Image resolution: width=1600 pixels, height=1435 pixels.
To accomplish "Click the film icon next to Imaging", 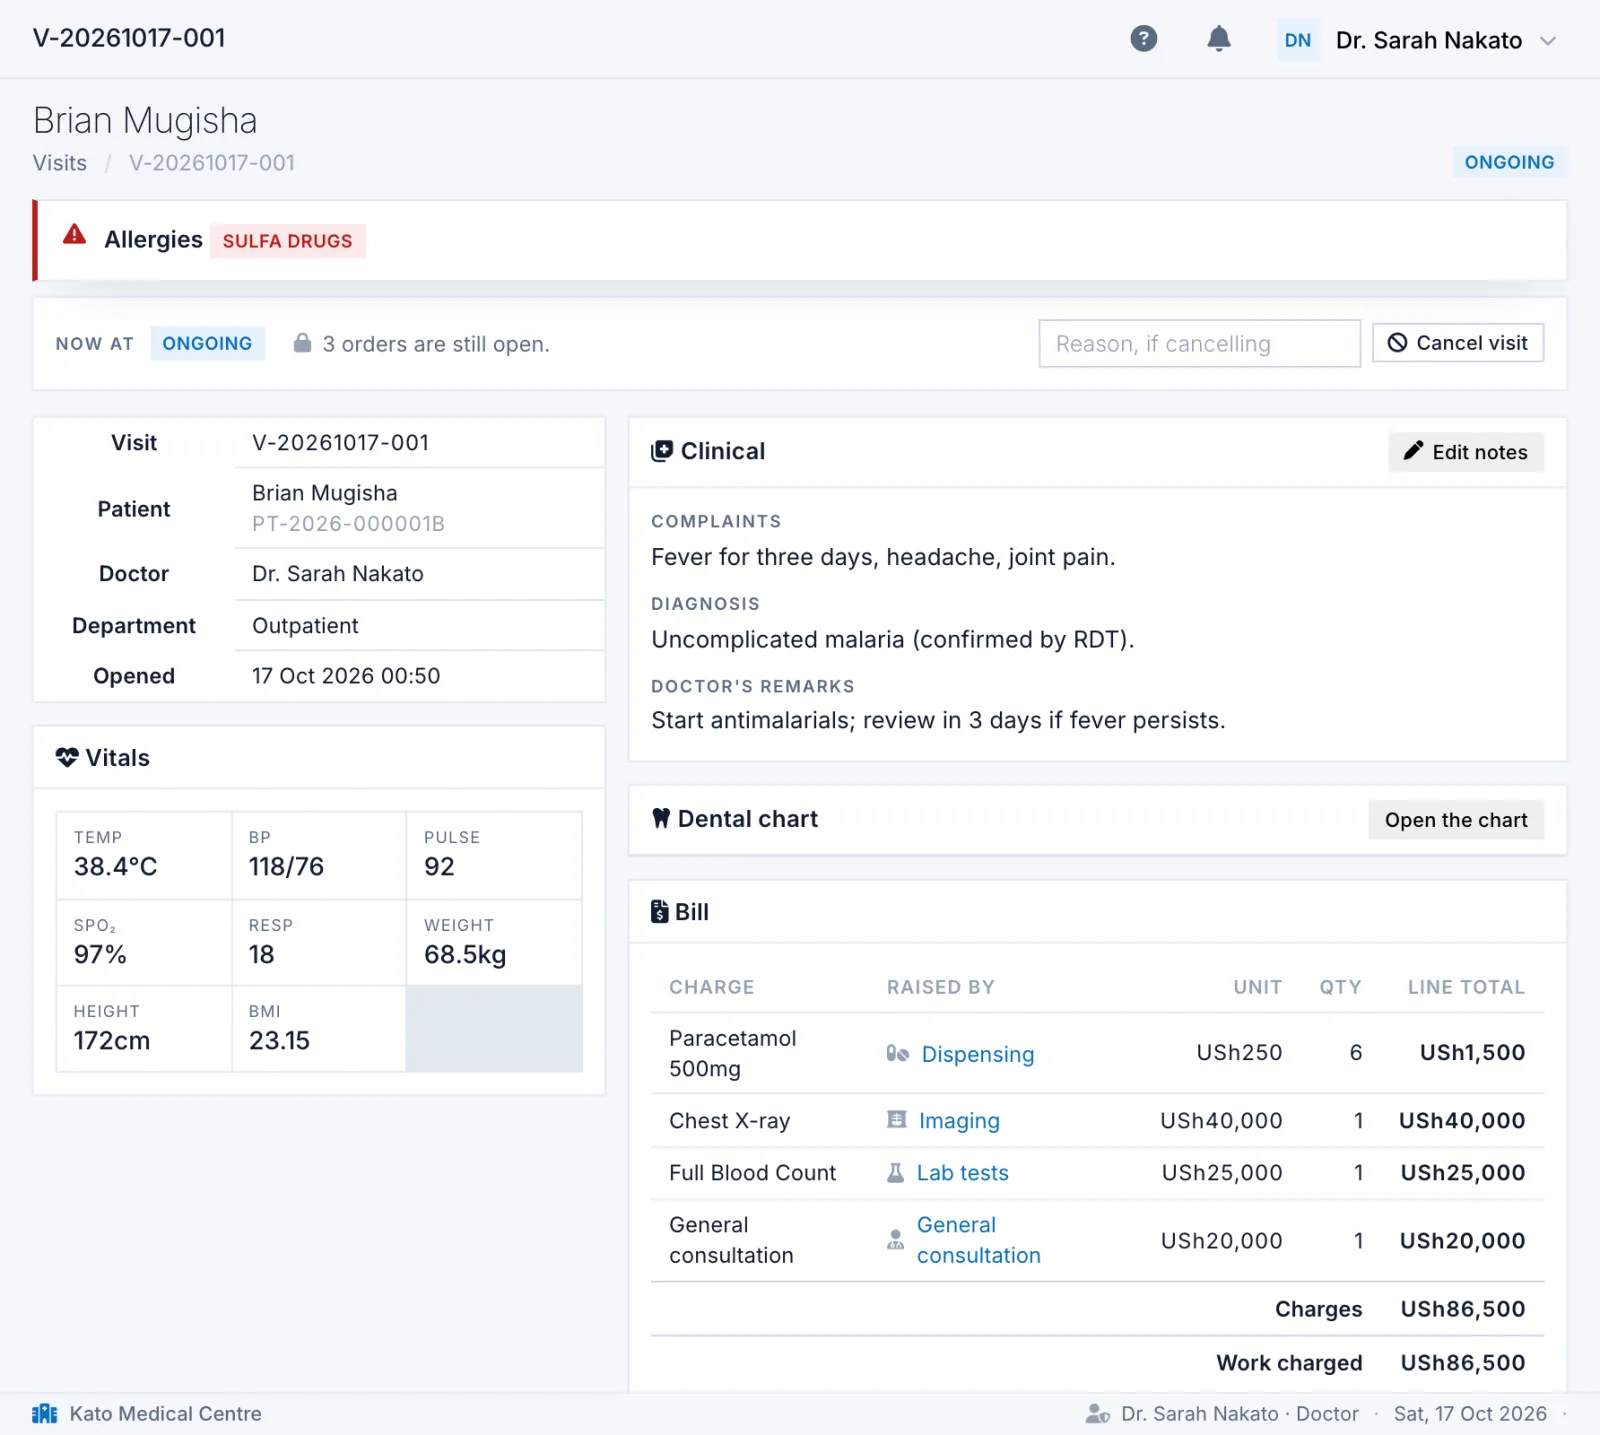I will [x=896, y=1119].
